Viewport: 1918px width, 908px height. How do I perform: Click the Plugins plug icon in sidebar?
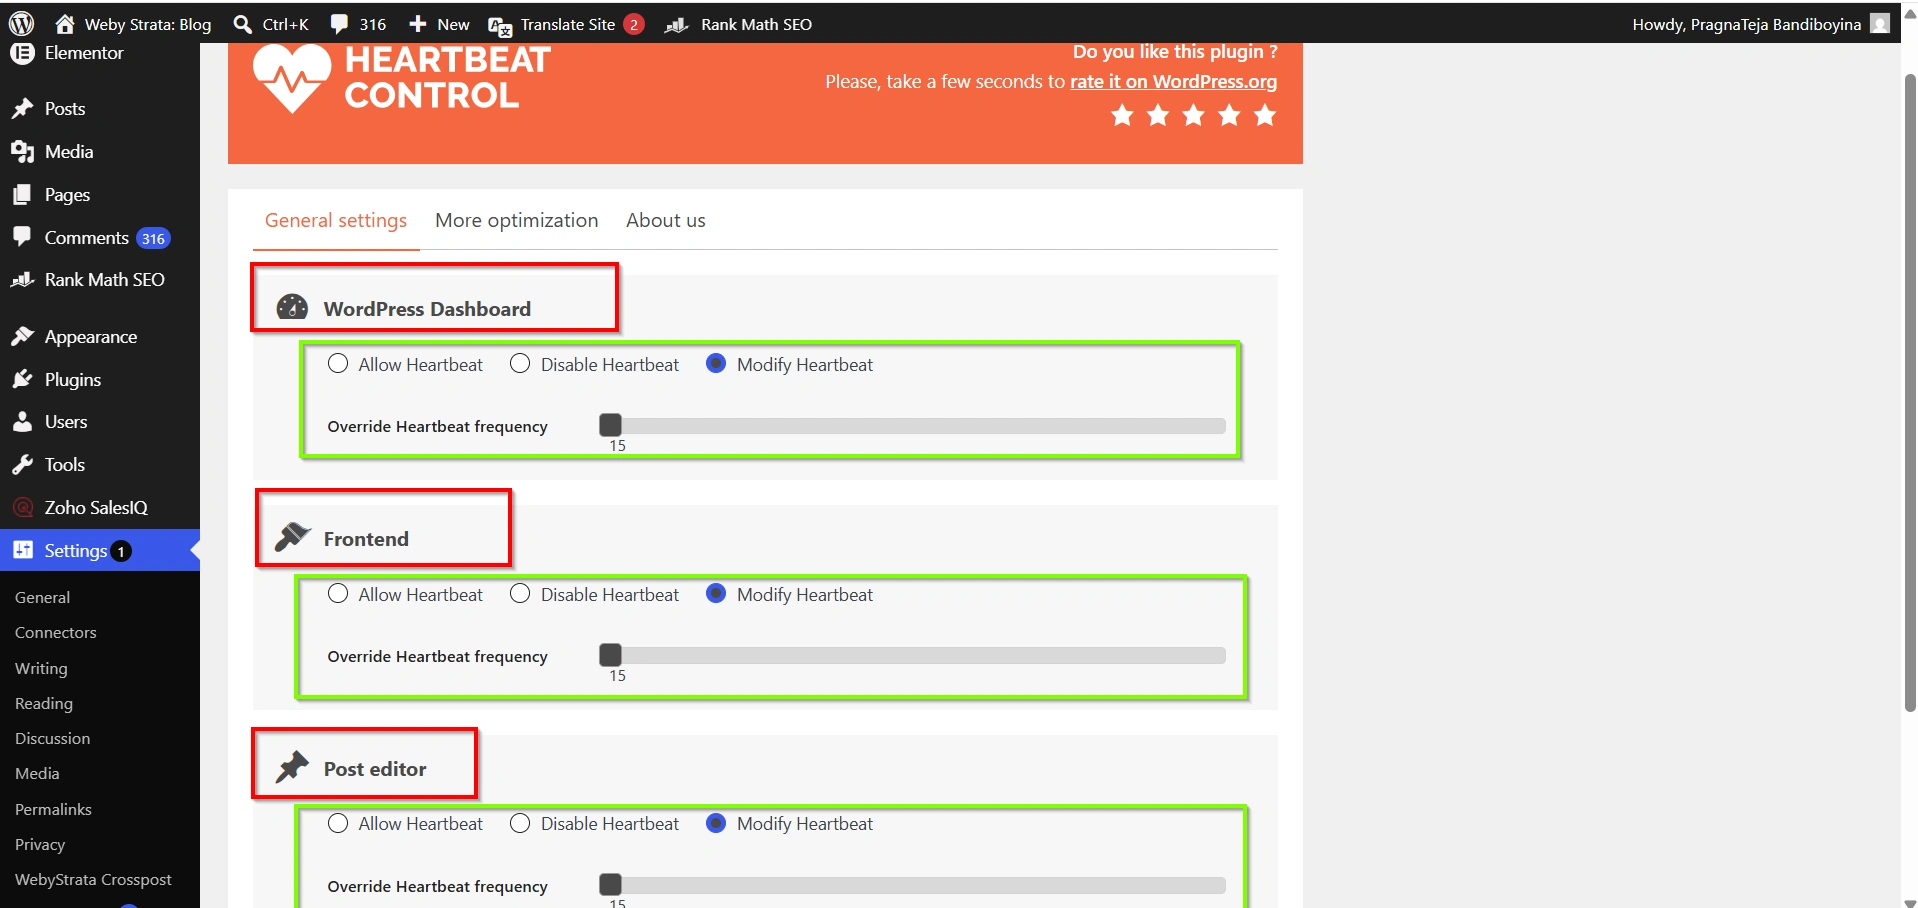pyautogui.click(x=22, y=380)
